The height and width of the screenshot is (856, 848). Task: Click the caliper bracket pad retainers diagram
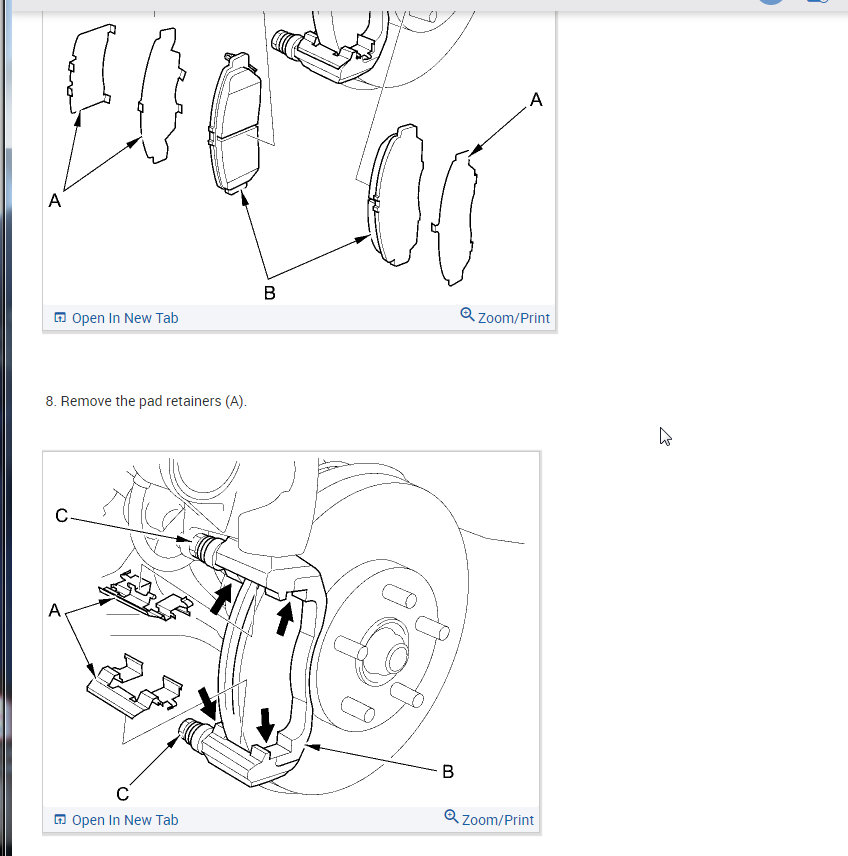(x=291, y=629)
